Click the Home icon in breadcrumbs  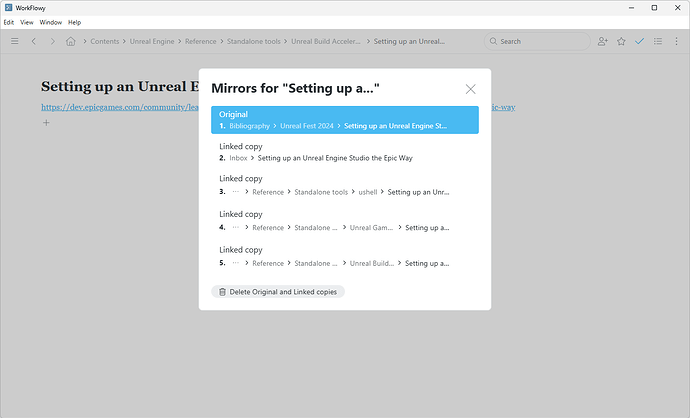[71, 41]
